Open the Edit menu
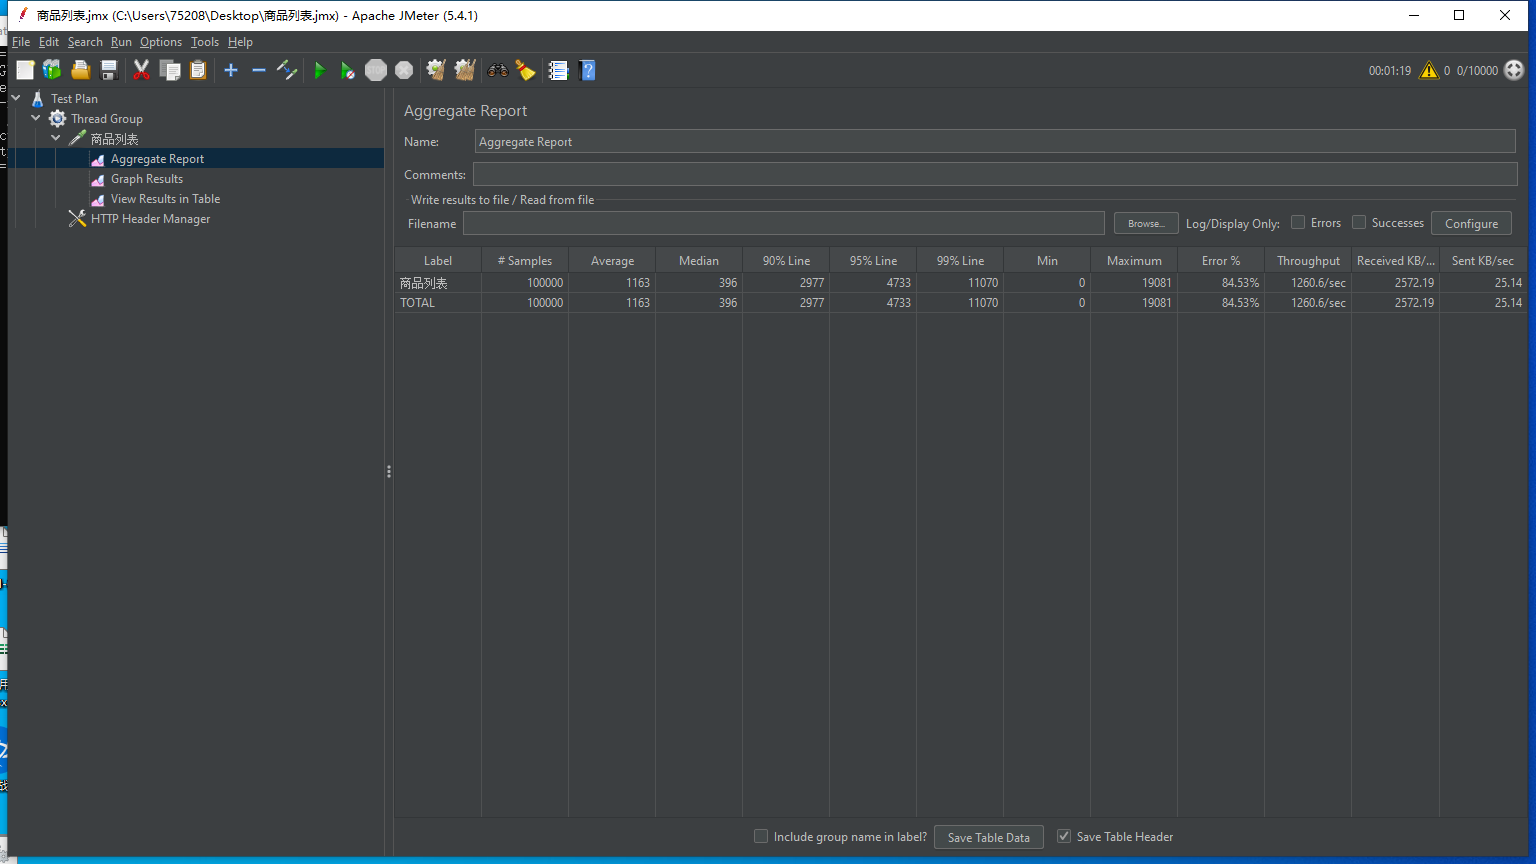This screenshot has width=1536, height=864. (x=49, y=42)
